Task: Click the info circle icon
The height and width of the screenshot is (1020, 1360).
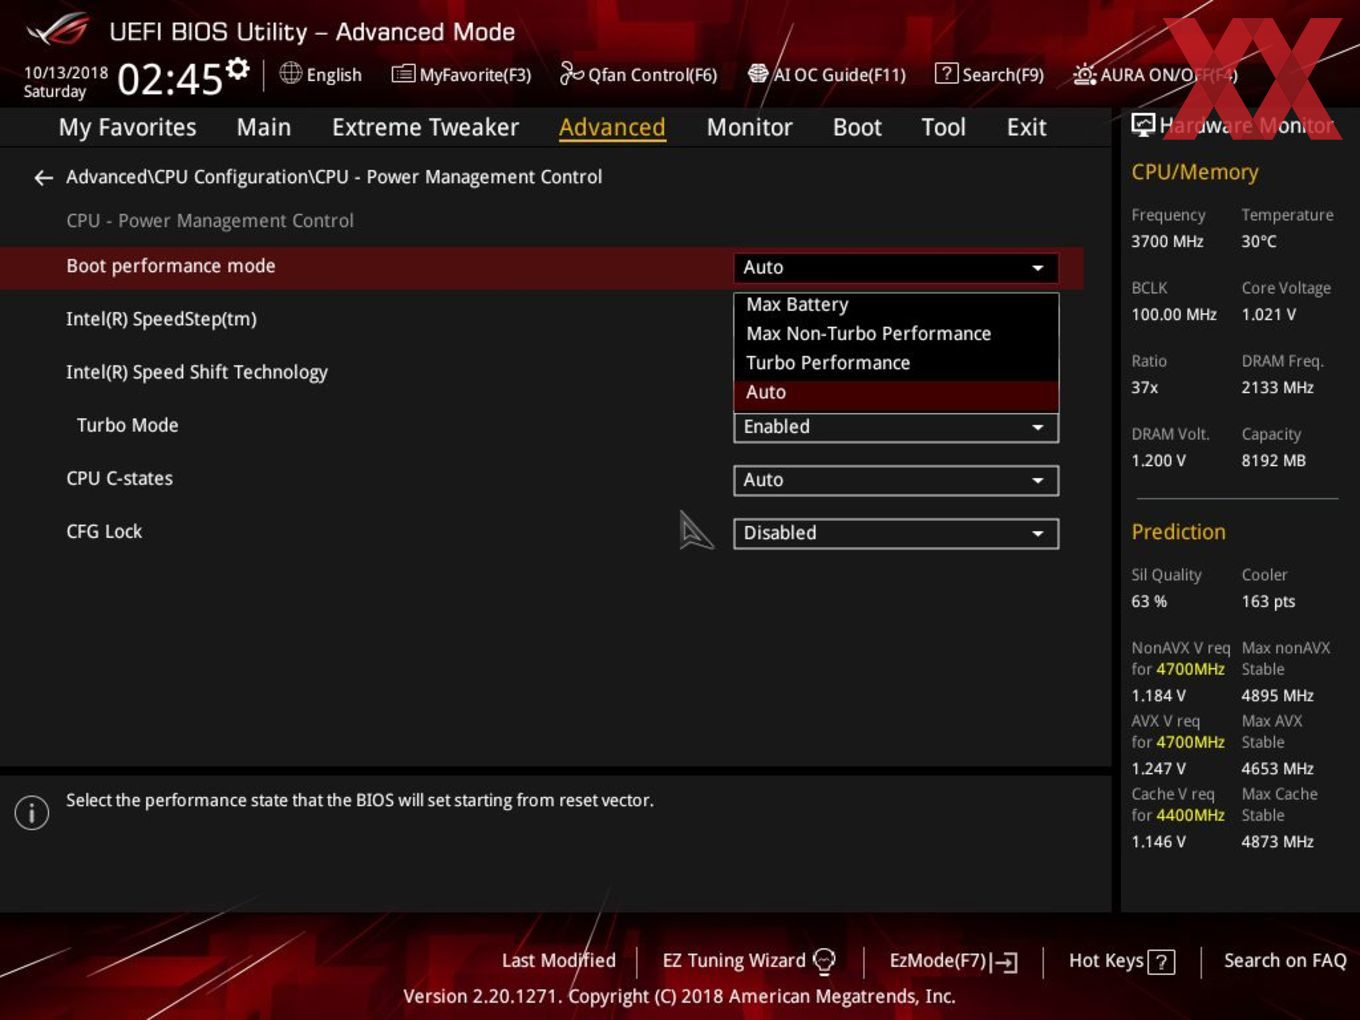Action: pos(32,813)
